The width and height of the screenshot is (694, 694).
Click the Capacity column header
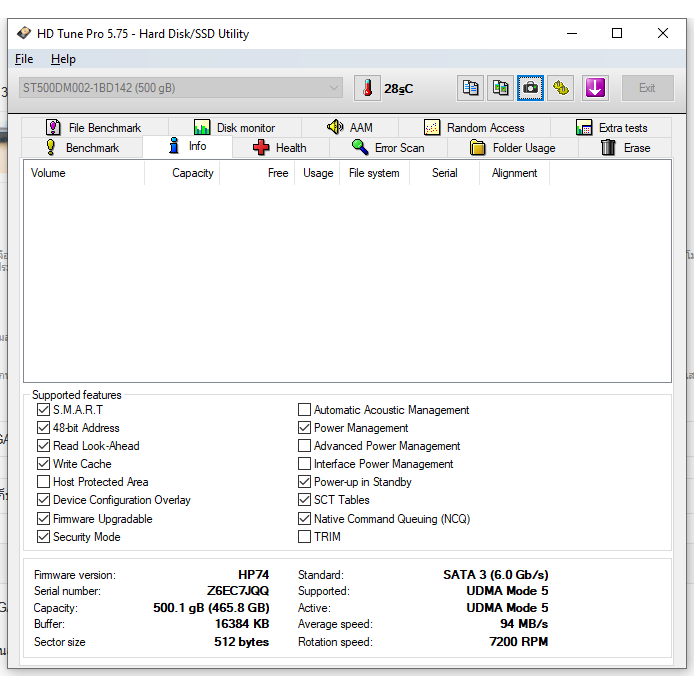[x=192, y=173]
